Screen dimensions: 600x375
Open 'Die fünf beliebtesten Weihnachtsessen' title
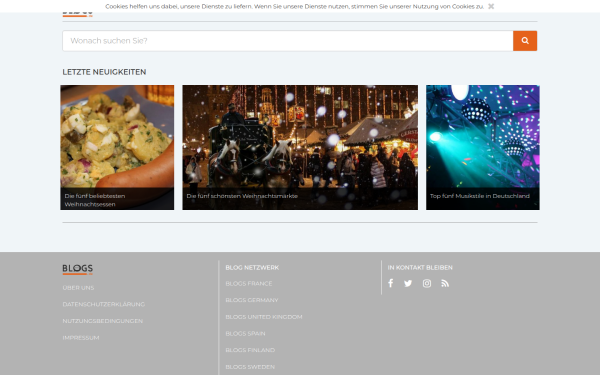click(95, 200)
